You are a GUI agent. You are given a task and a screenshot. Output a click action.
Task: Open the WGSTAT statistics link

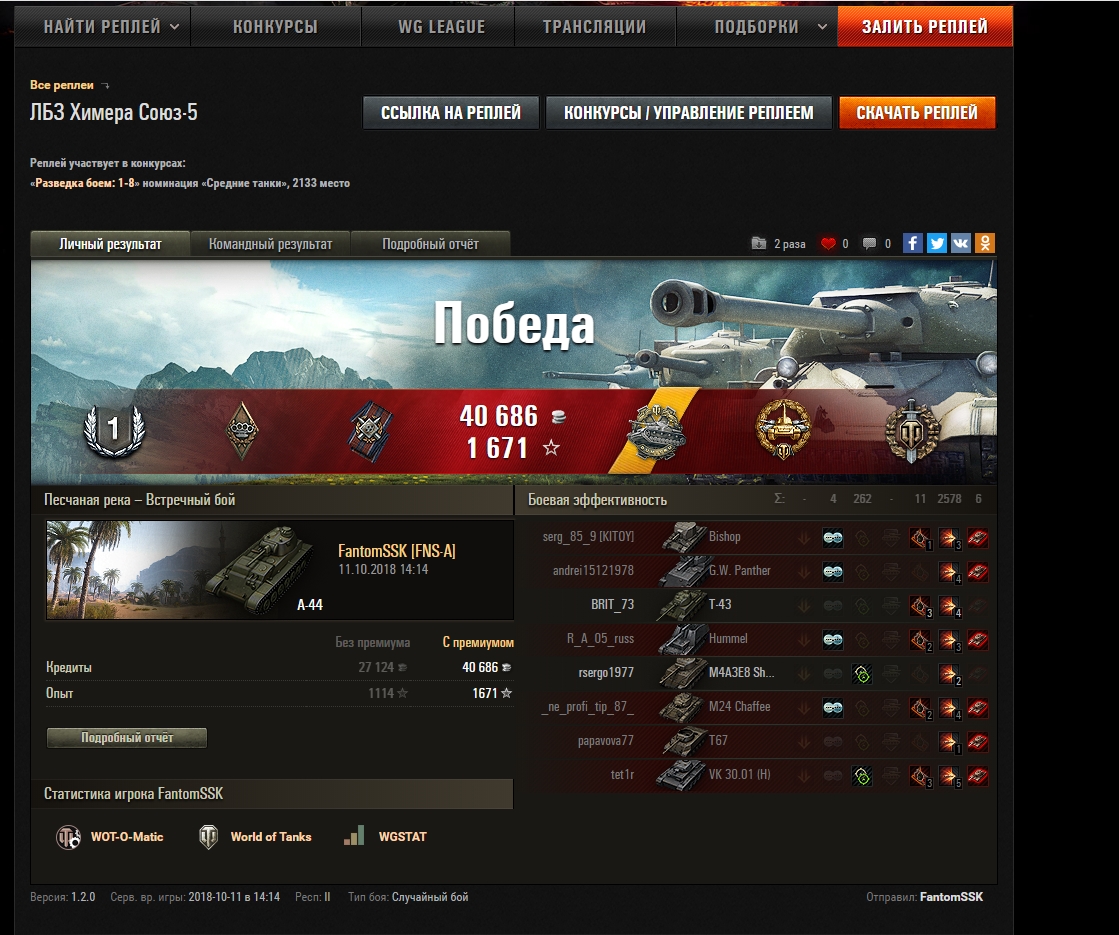(x=402, y=837)
